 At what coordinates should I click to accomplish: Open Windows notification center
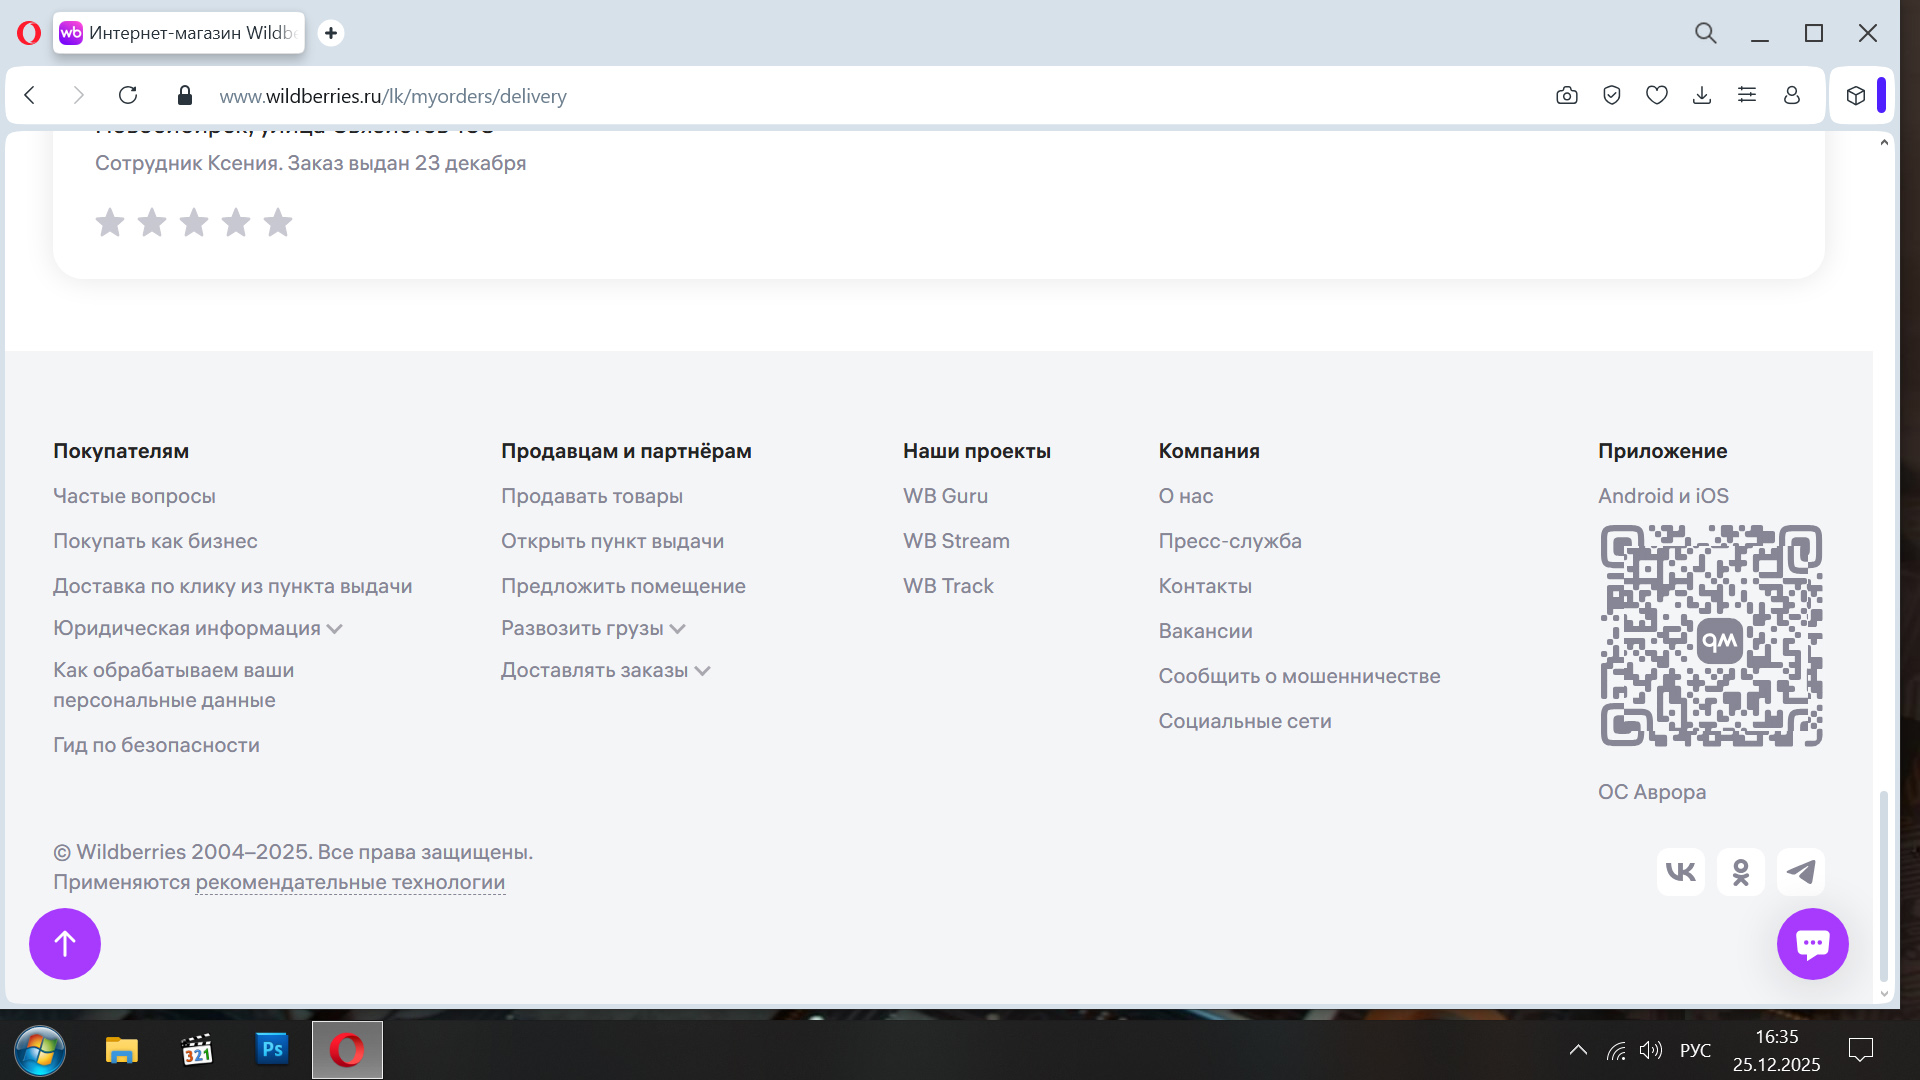(1861, 1050)
